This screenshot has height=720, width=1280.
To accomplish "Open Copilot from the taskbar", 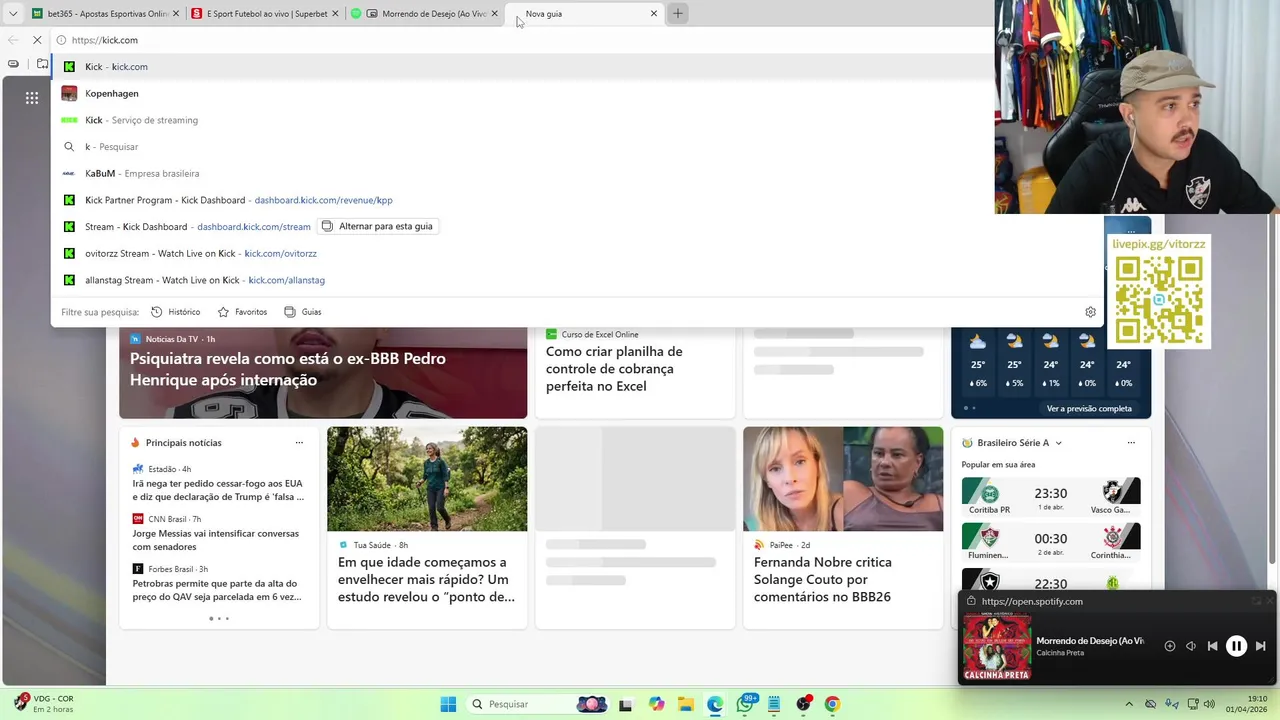I will pos(656,704).
